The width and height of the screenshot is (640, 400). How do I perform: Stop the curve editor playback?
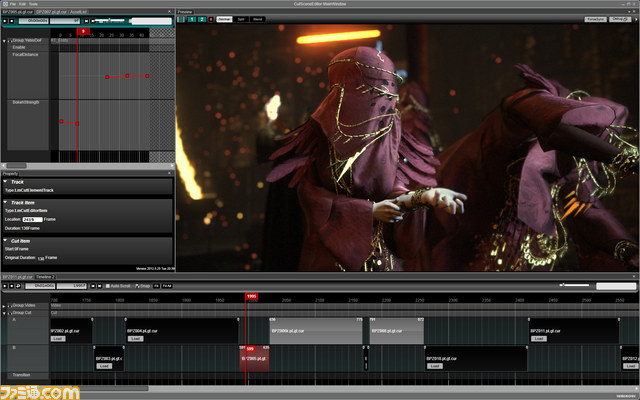[11, 21]
